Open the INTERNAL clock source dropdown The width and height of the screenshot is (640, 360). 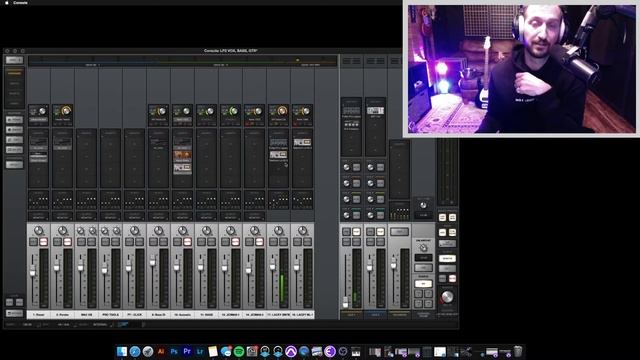click(100, 324)
